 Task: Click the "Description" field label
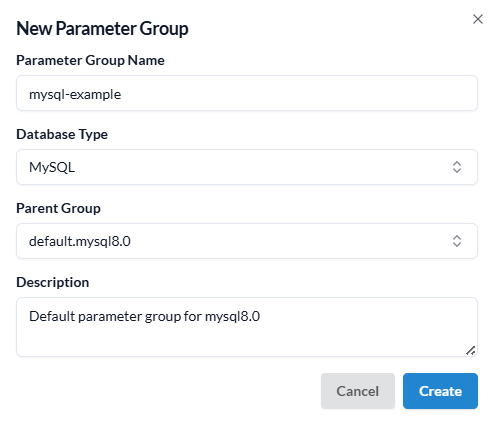[x=53, y=282]
